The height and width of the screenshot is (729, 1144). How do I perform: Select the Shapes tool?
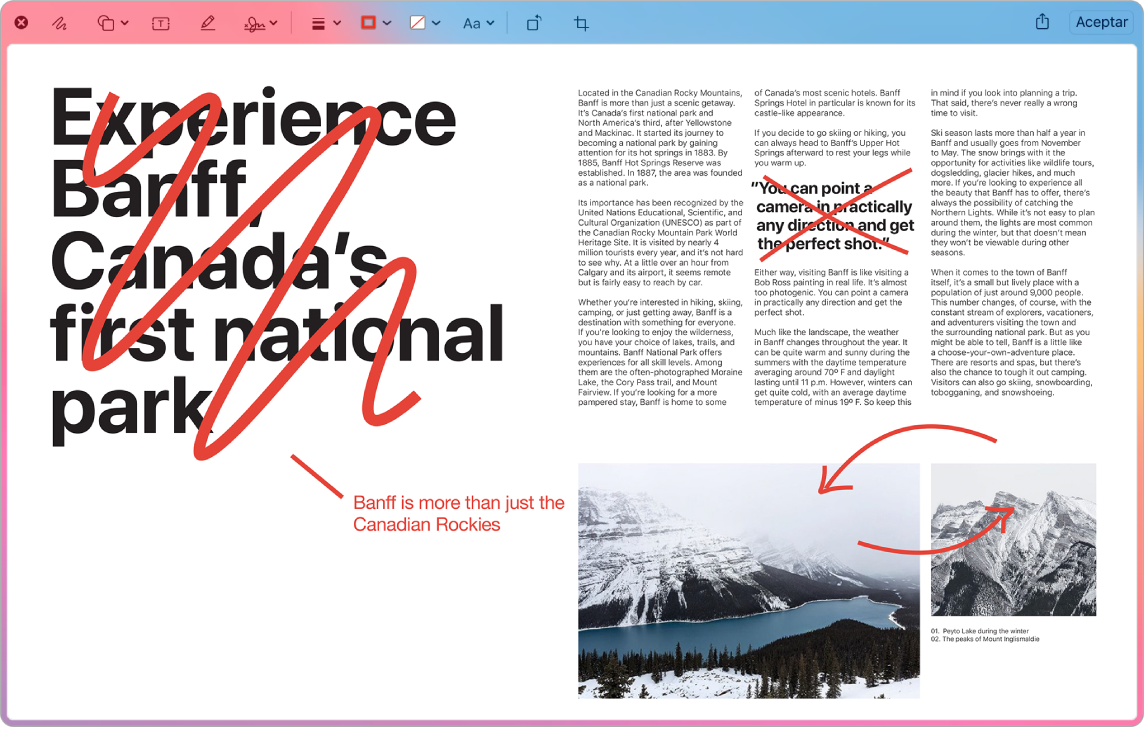point(104,22)
